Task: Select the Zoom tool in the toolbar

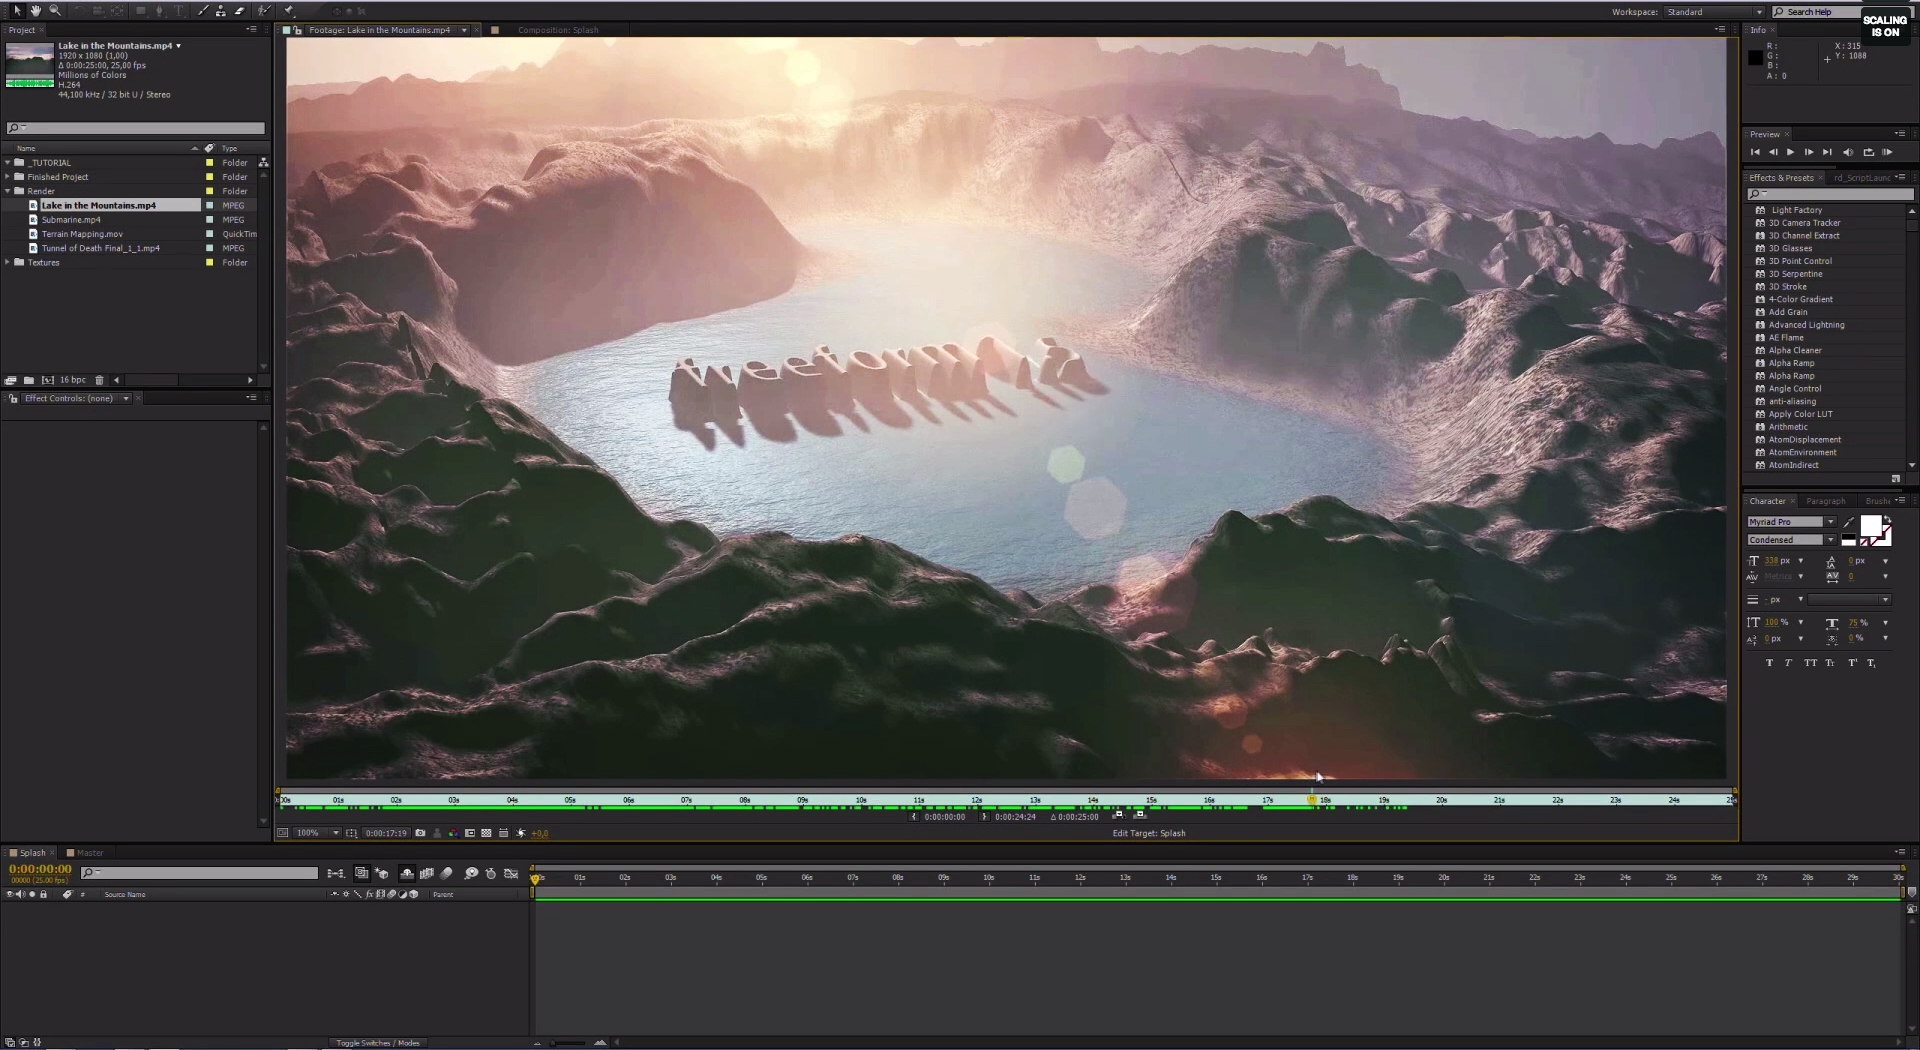Action: pos(55,11)
